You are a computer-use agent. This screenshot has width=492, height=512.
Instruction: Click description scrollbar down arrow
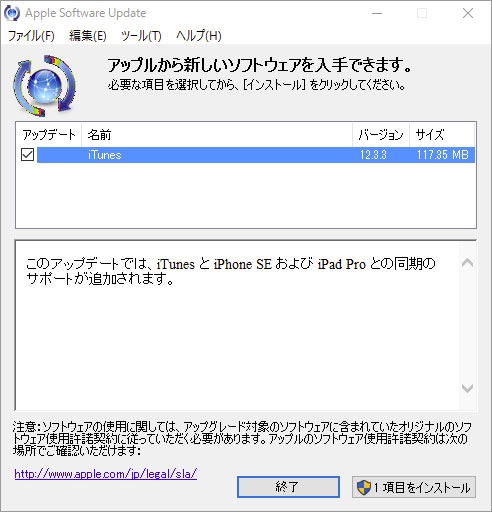467,388
